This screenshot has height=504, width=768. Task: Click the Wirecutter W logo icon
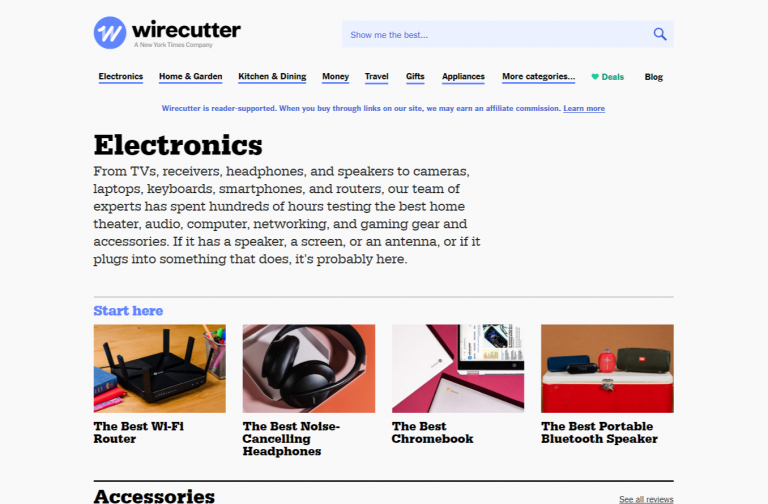pos(110,33)
